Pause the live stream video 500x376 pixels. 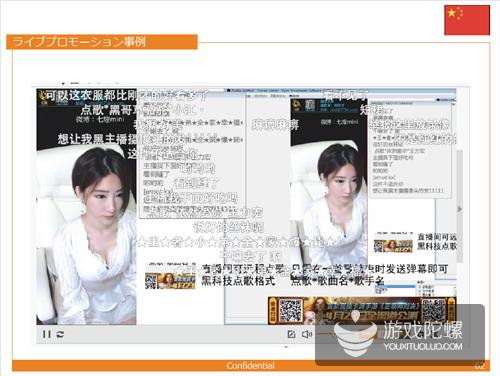46,334
